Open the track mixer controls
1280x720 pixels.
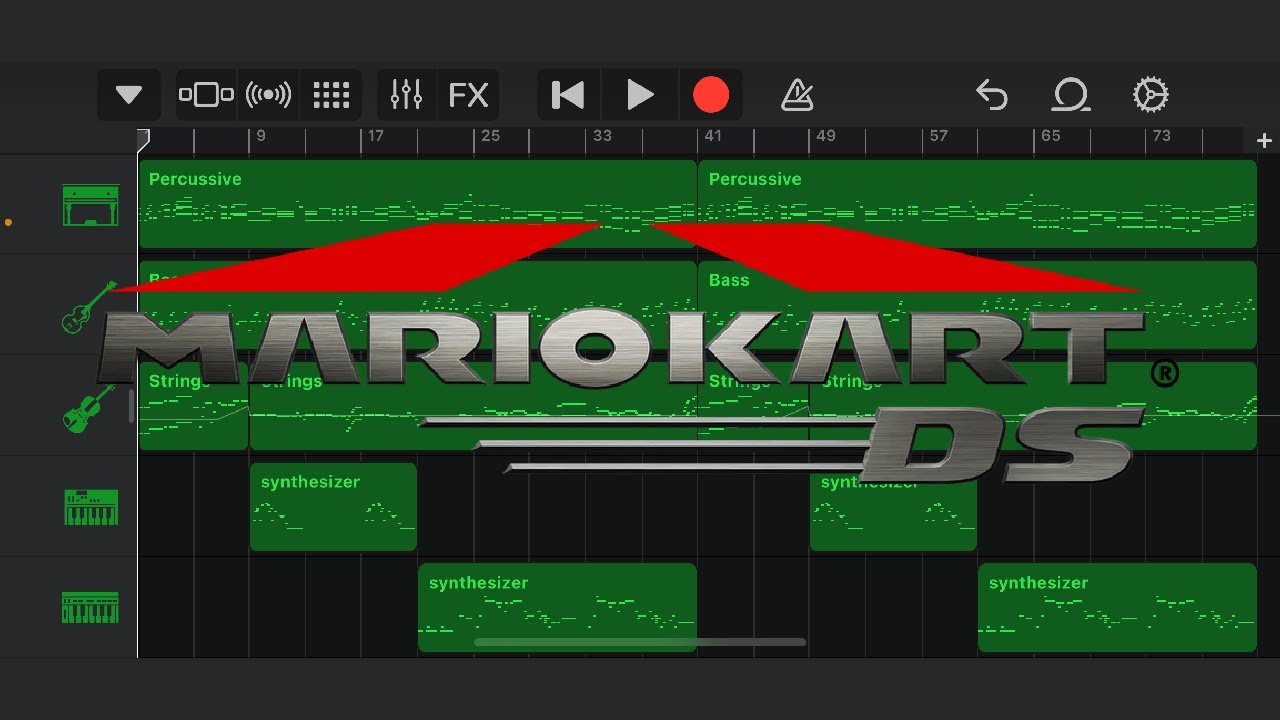coord(406,95)
